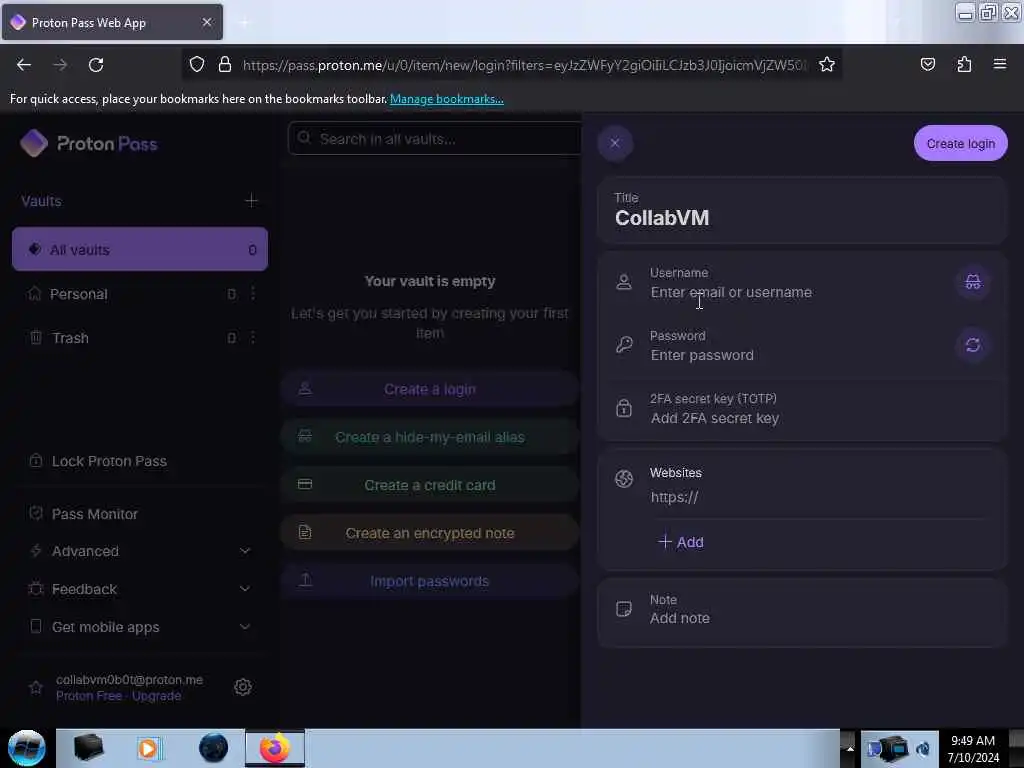Edit the CollabVM title field
The image size is (1024, 768).
click(801, 217)
